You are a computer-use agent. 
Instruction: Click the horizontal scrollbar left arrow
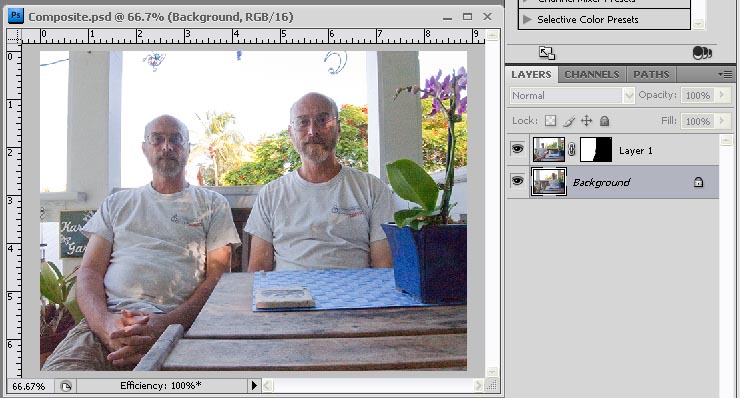tap(268, 386)
